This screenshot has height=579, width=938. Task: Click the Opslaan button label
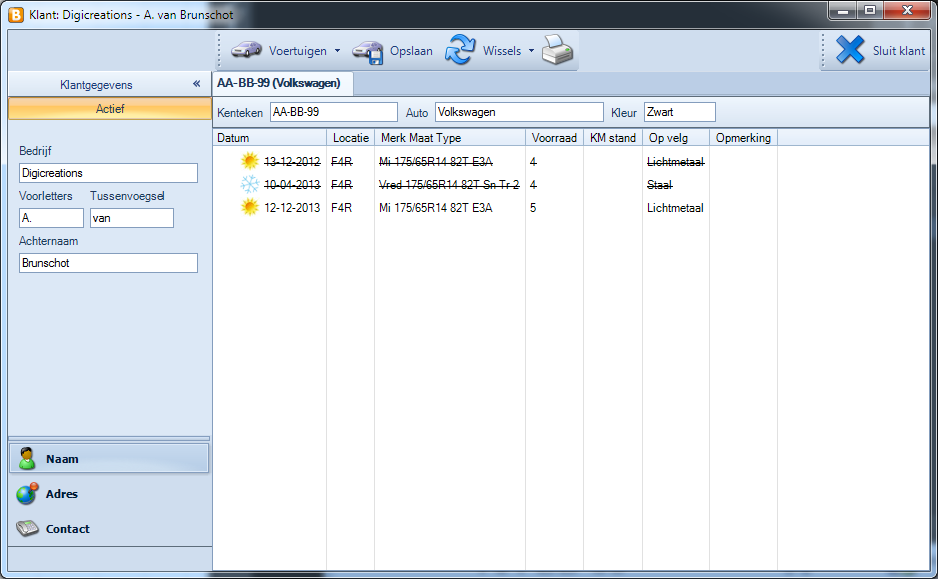coord(411,51)
